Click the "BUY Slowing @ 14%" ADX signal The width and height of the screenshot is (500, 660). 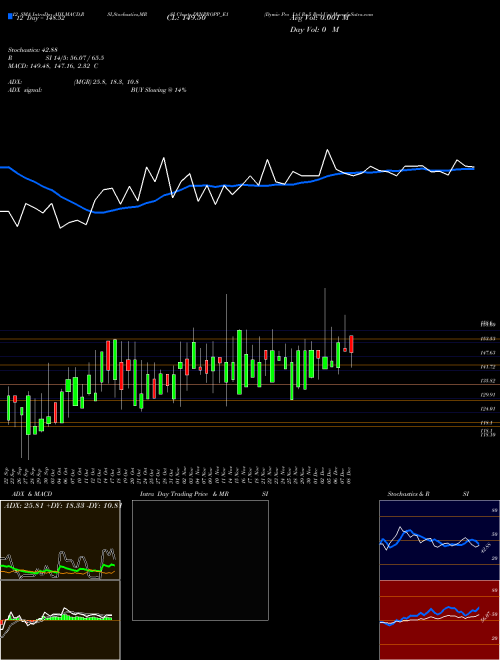(x=158, y=90)
